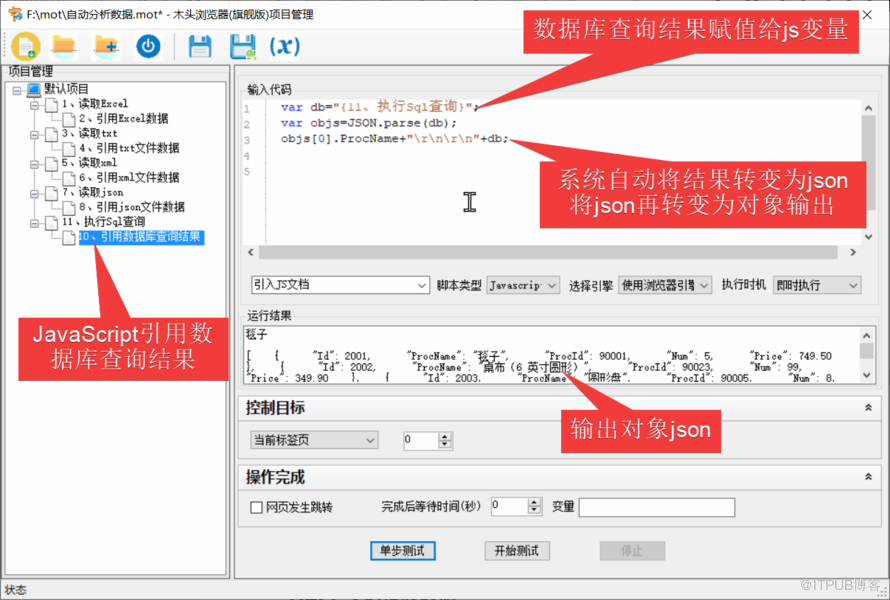Close the project management window
Image resolution: width=890 pixels, height=600 pixels.
tap(867, 15)
